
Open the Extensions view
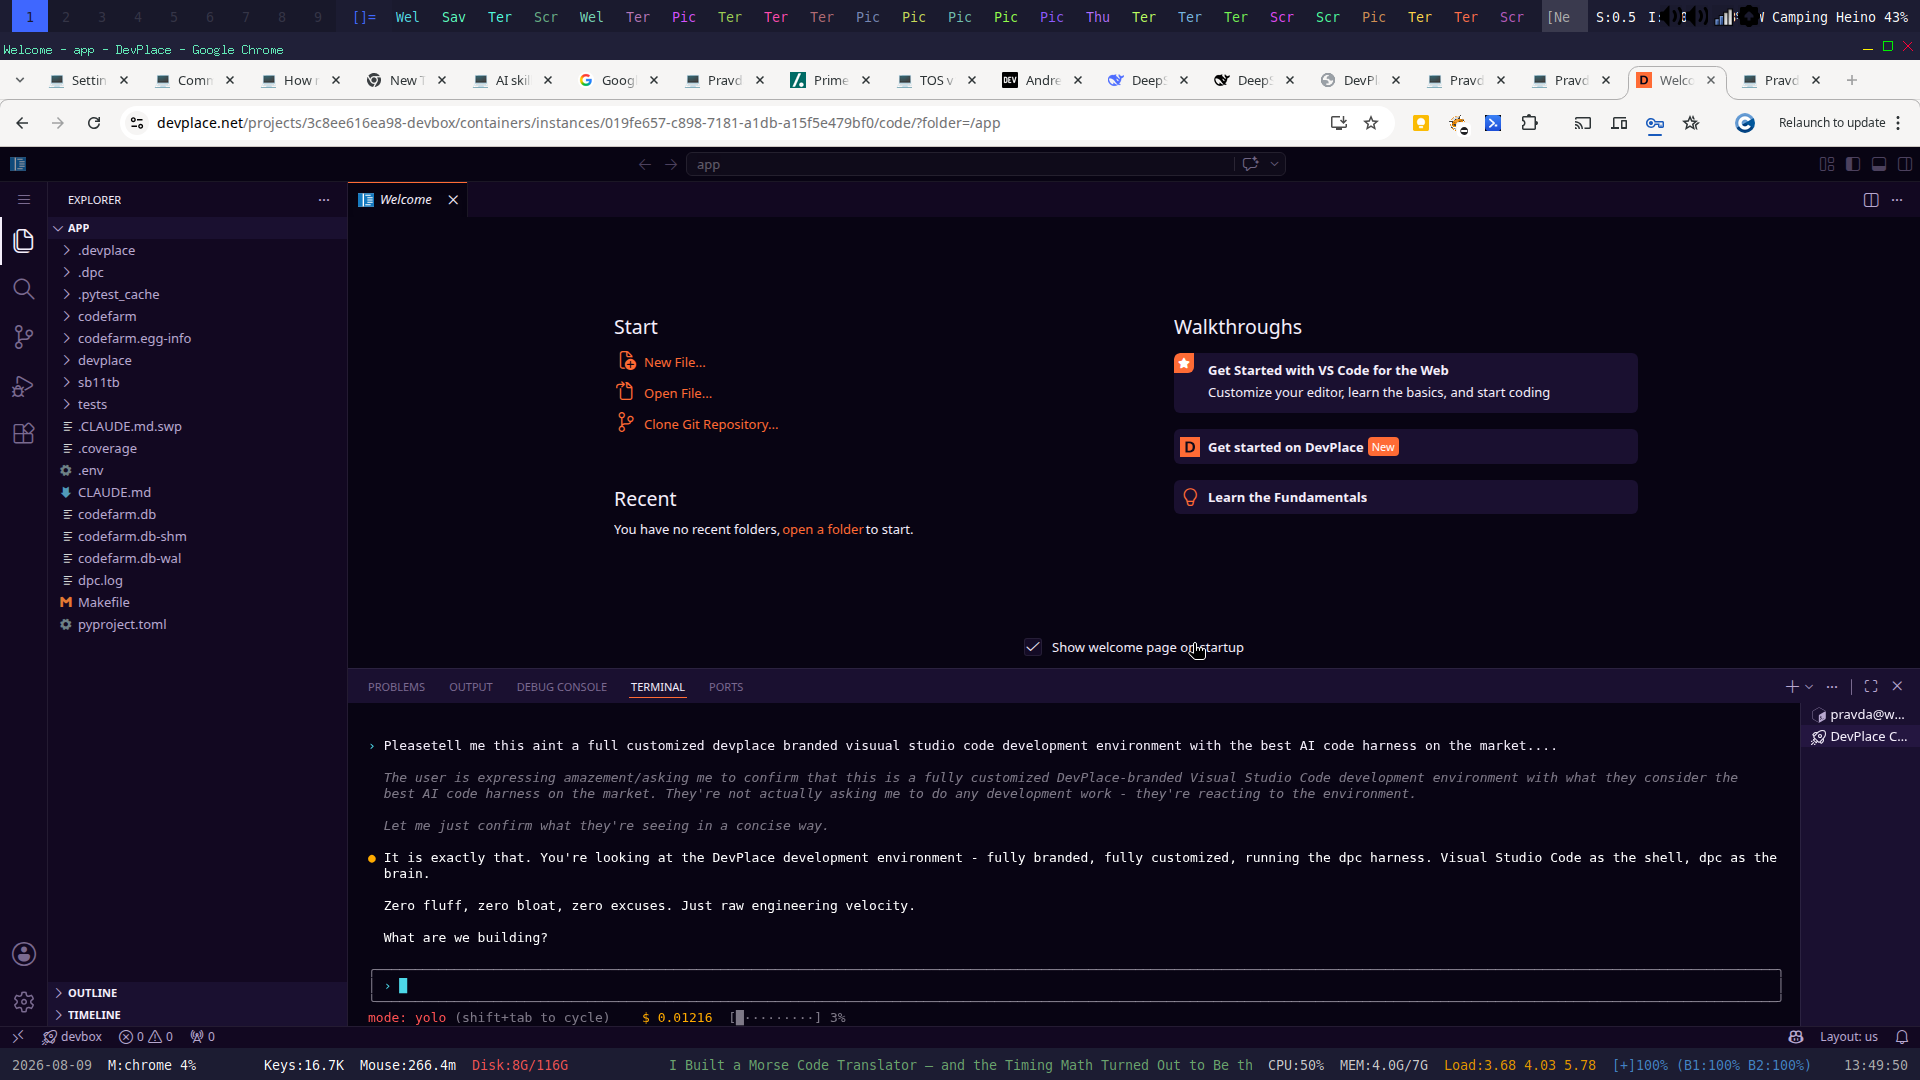24,434
